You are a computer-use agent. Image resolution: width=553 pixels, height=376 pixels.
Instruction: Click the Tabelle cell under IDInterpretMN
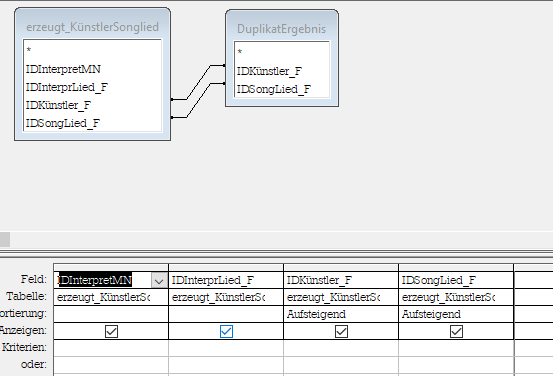click(111, 297)
